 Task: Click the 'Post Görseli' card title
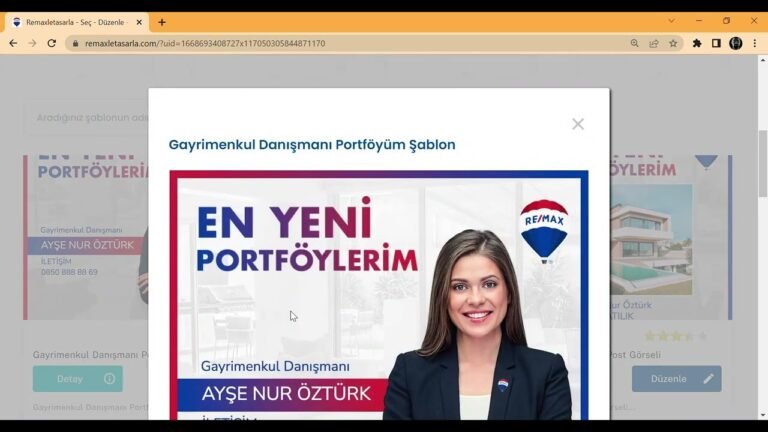point(635,355)
